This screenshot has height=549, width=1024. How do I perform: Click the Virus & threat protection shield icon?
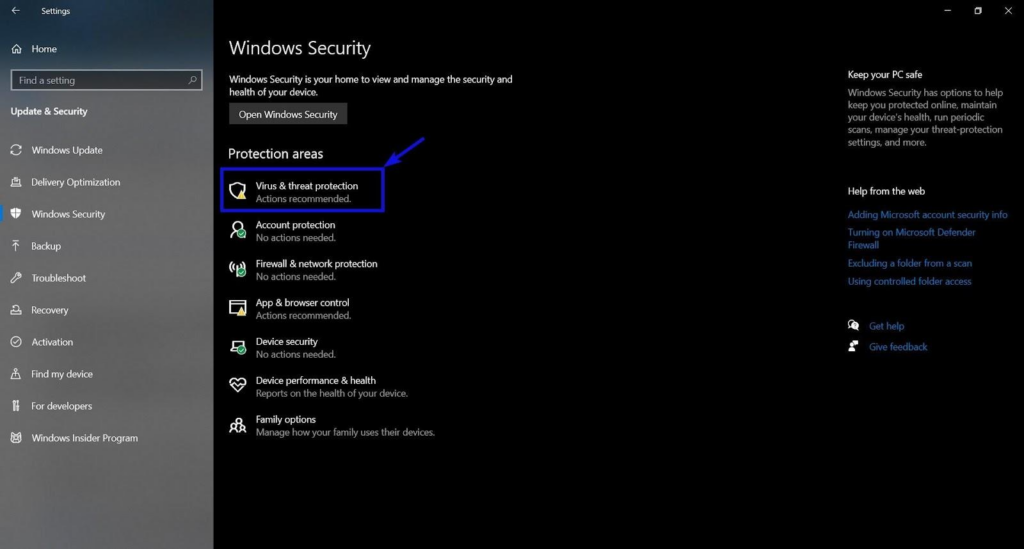click(238, 191)
